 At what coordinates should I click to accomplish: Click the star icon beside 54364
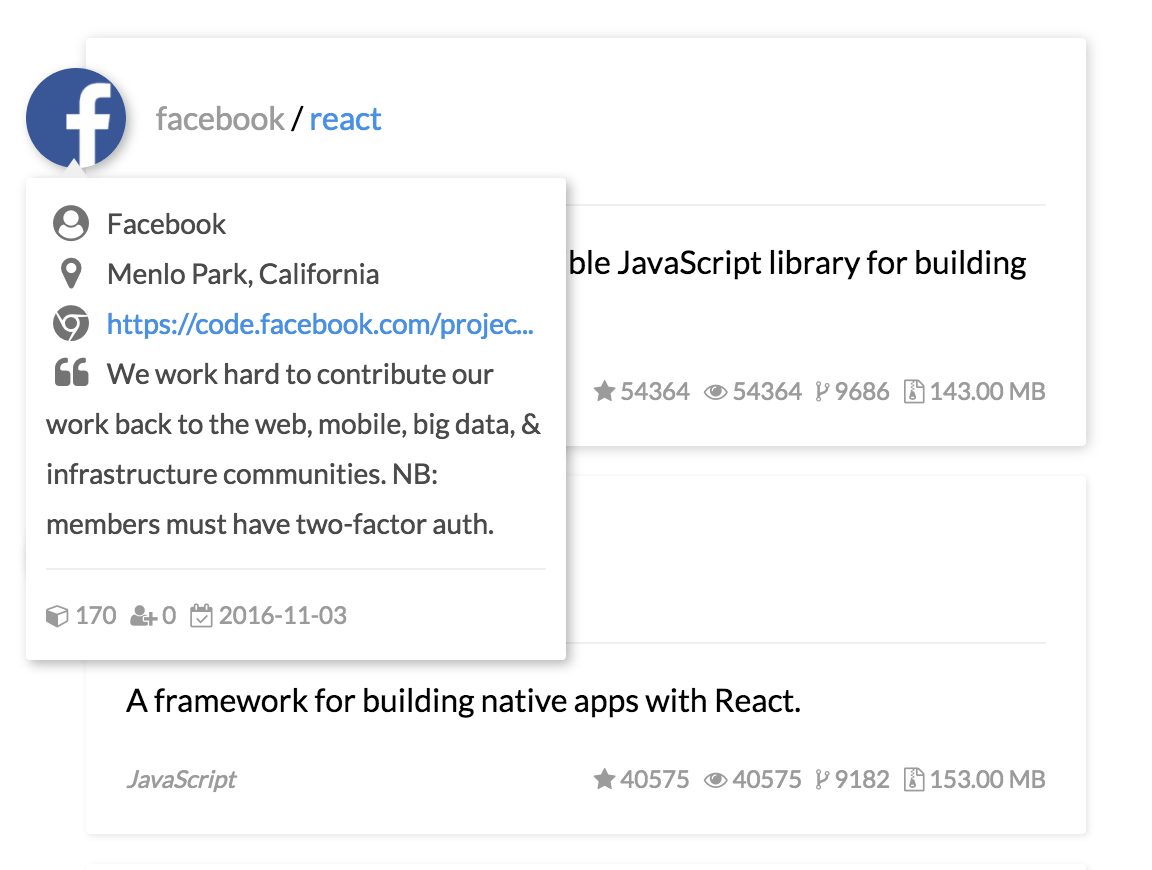click(x=604, y=391)
